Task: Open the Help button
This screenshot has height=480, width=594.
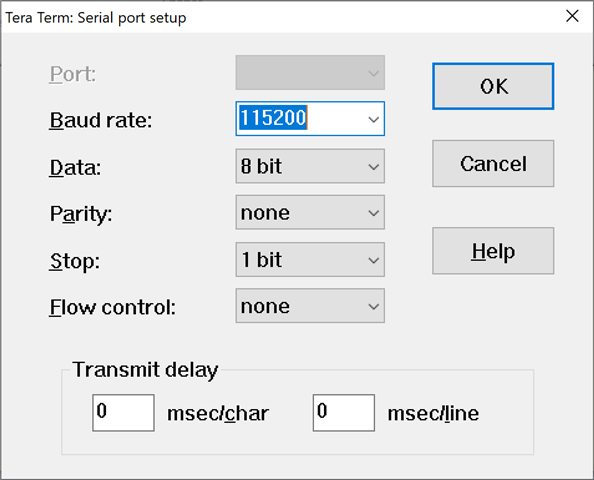Action: pyautogui.click(x=493, y=251)
